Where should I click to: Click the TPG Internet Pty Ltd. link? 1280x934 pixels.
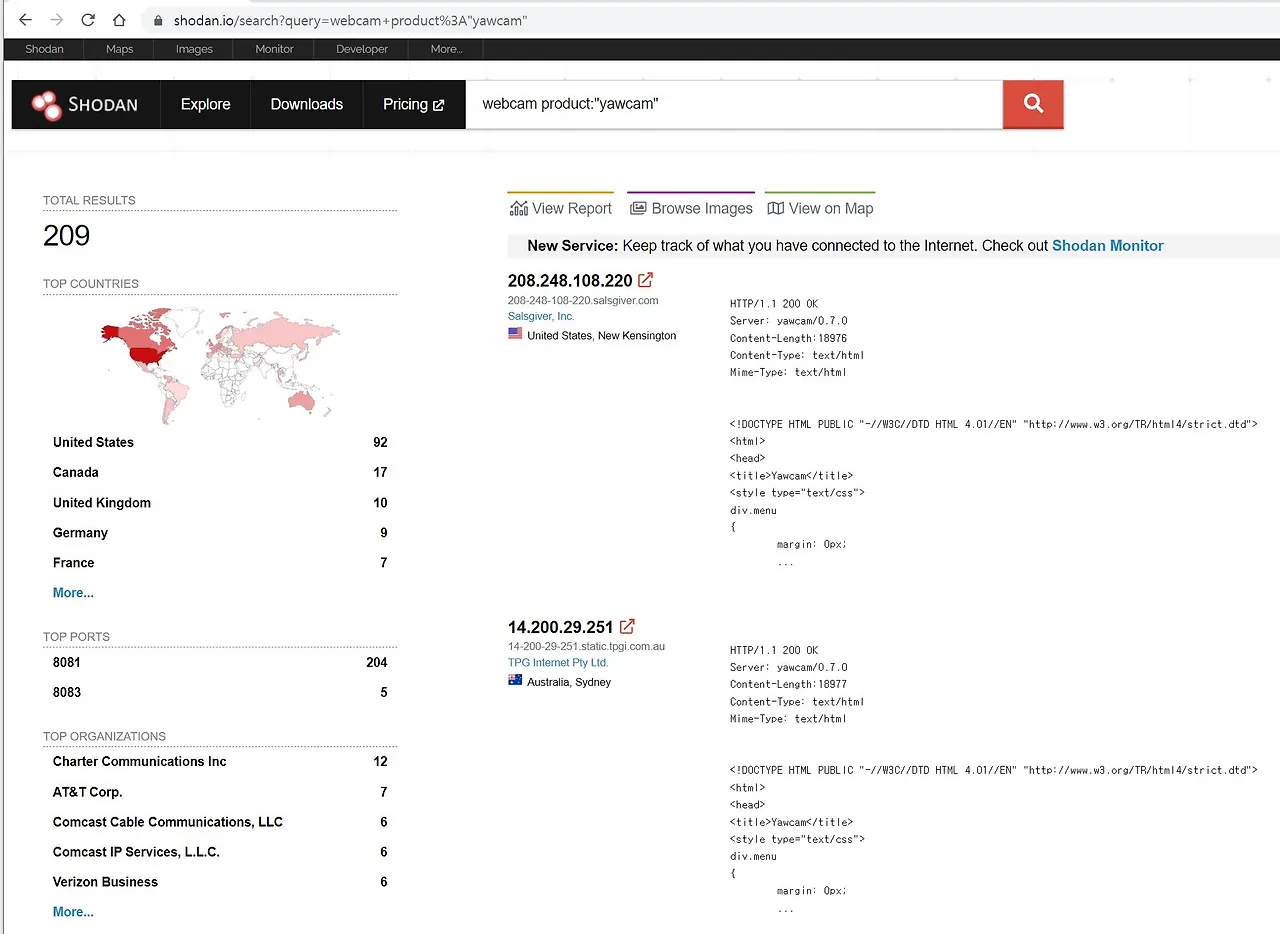click(558, 662)
